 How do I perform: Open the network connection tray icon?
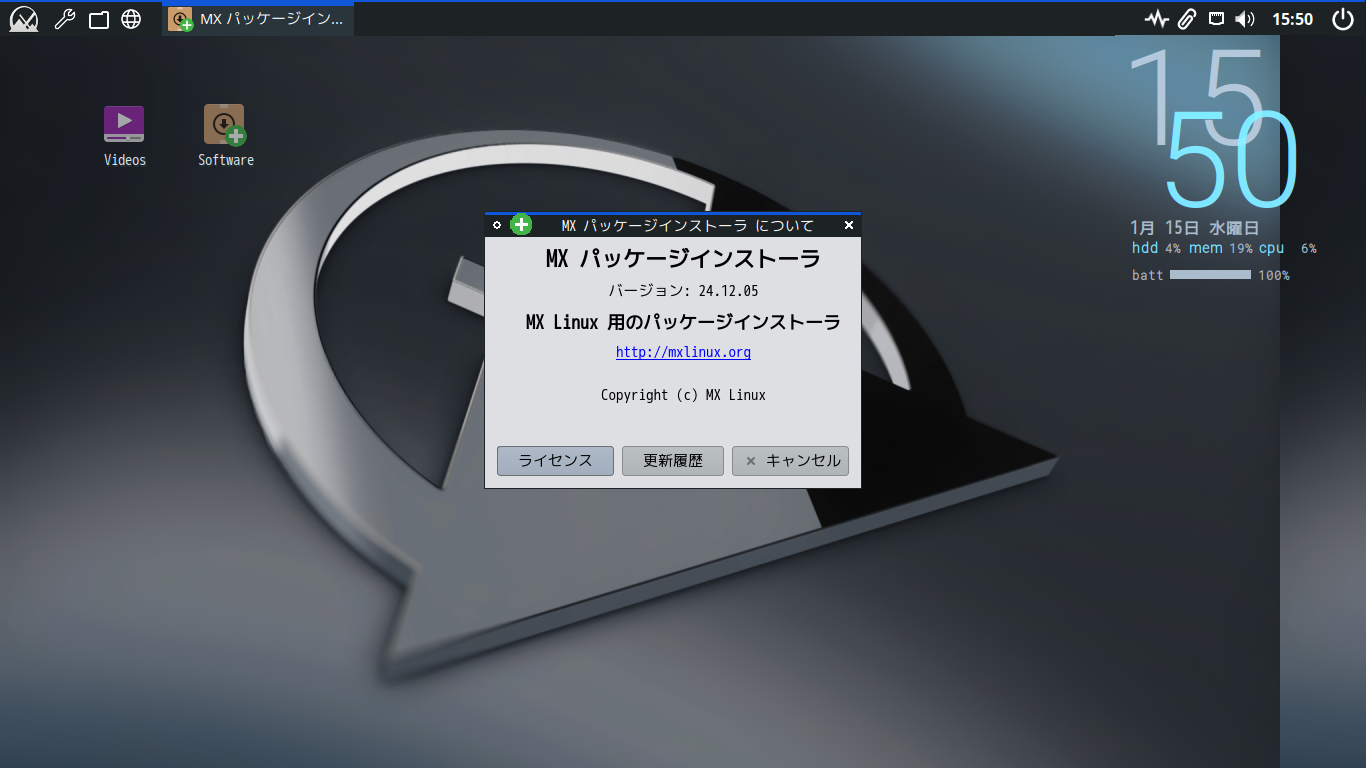[1216, 19]
